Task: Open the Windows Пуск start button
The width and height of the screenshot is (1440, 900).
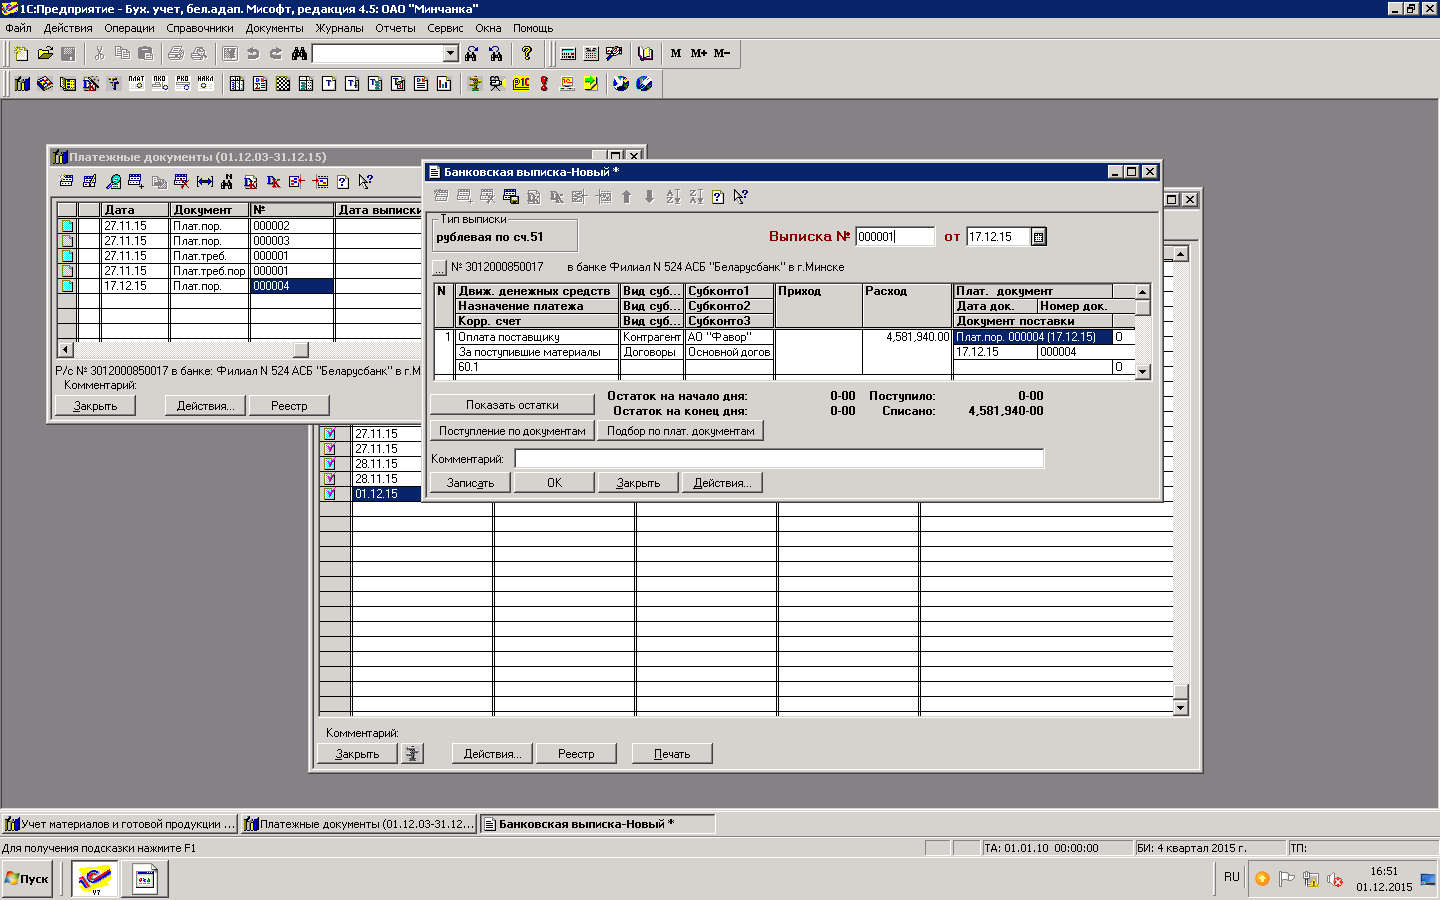Action: pyautogui.click(x=27, y=879)
